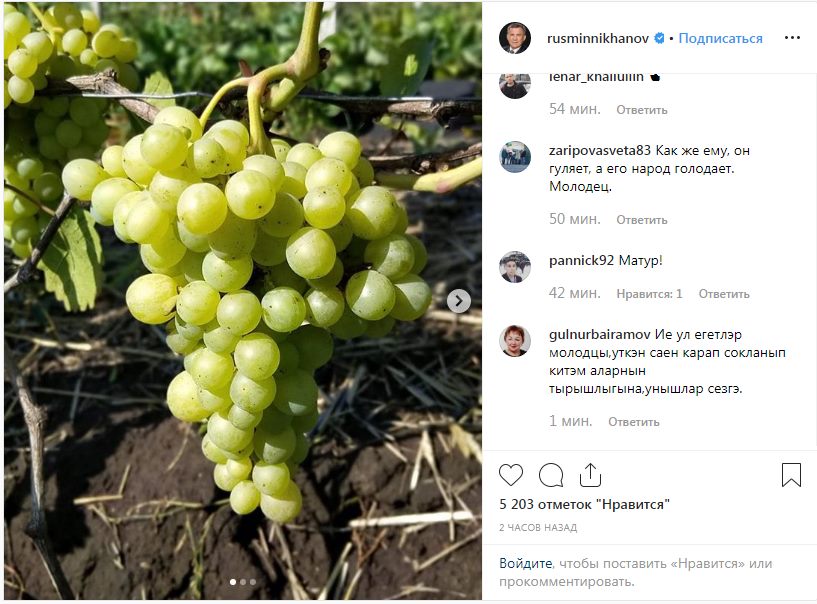Reply to zaripovasveta83's comment
This screenshot has width=817, height=604.
click(642, 220)
